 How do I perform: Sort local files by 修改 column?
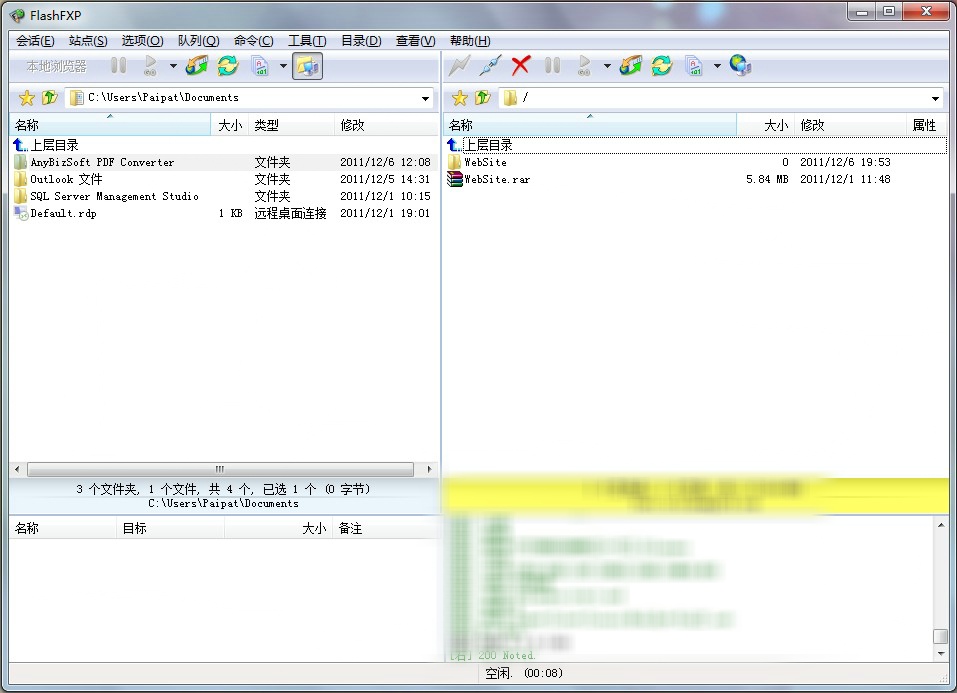pyautogui.click(x=352, y=125)
